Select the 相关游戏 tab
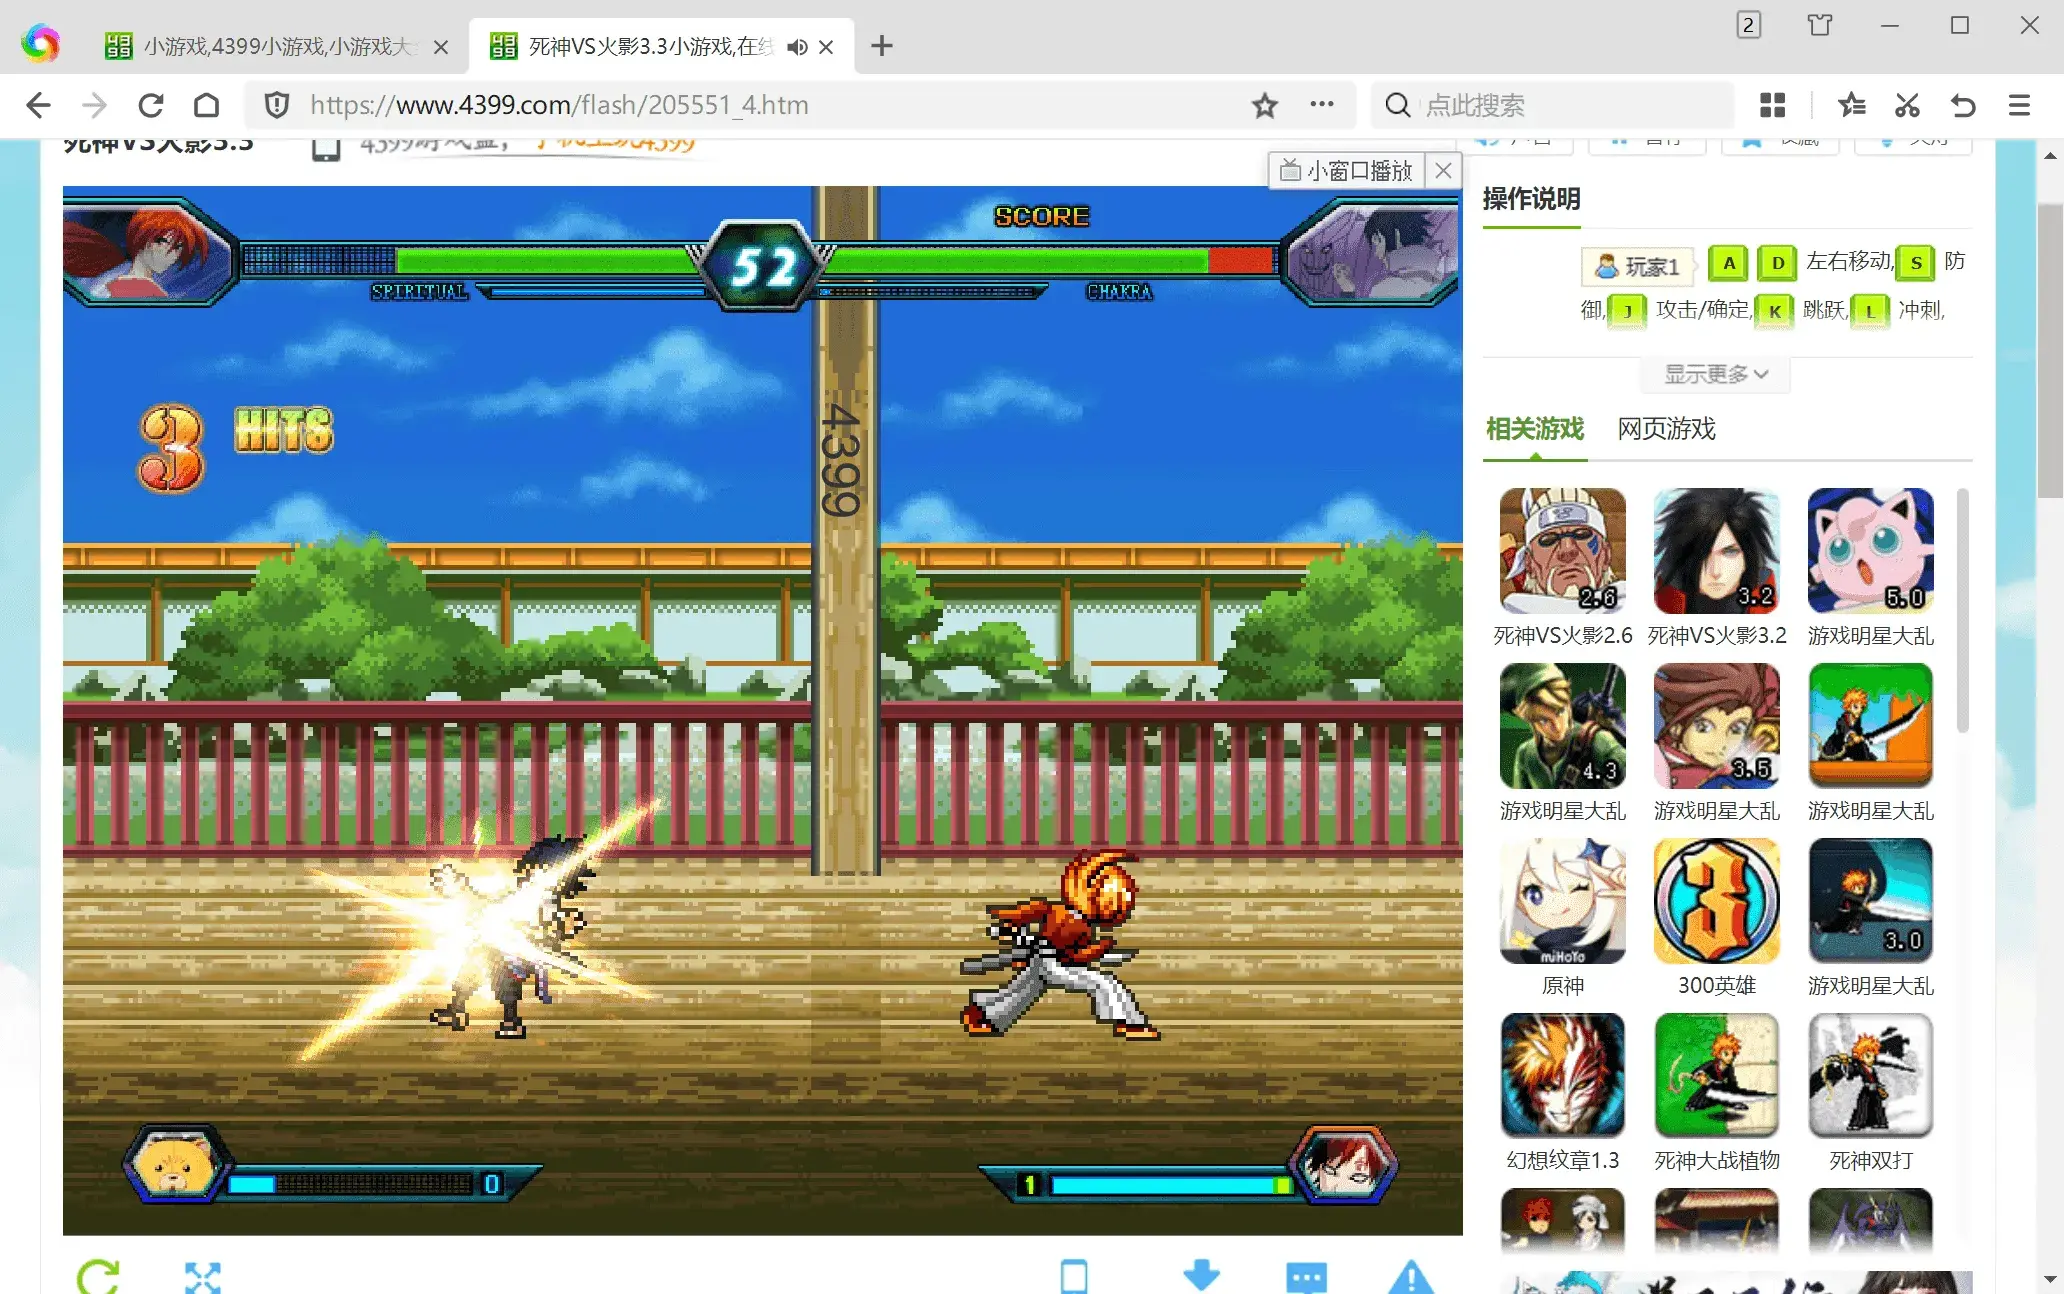2064x1294 pixels. [x=1534, y=429]
